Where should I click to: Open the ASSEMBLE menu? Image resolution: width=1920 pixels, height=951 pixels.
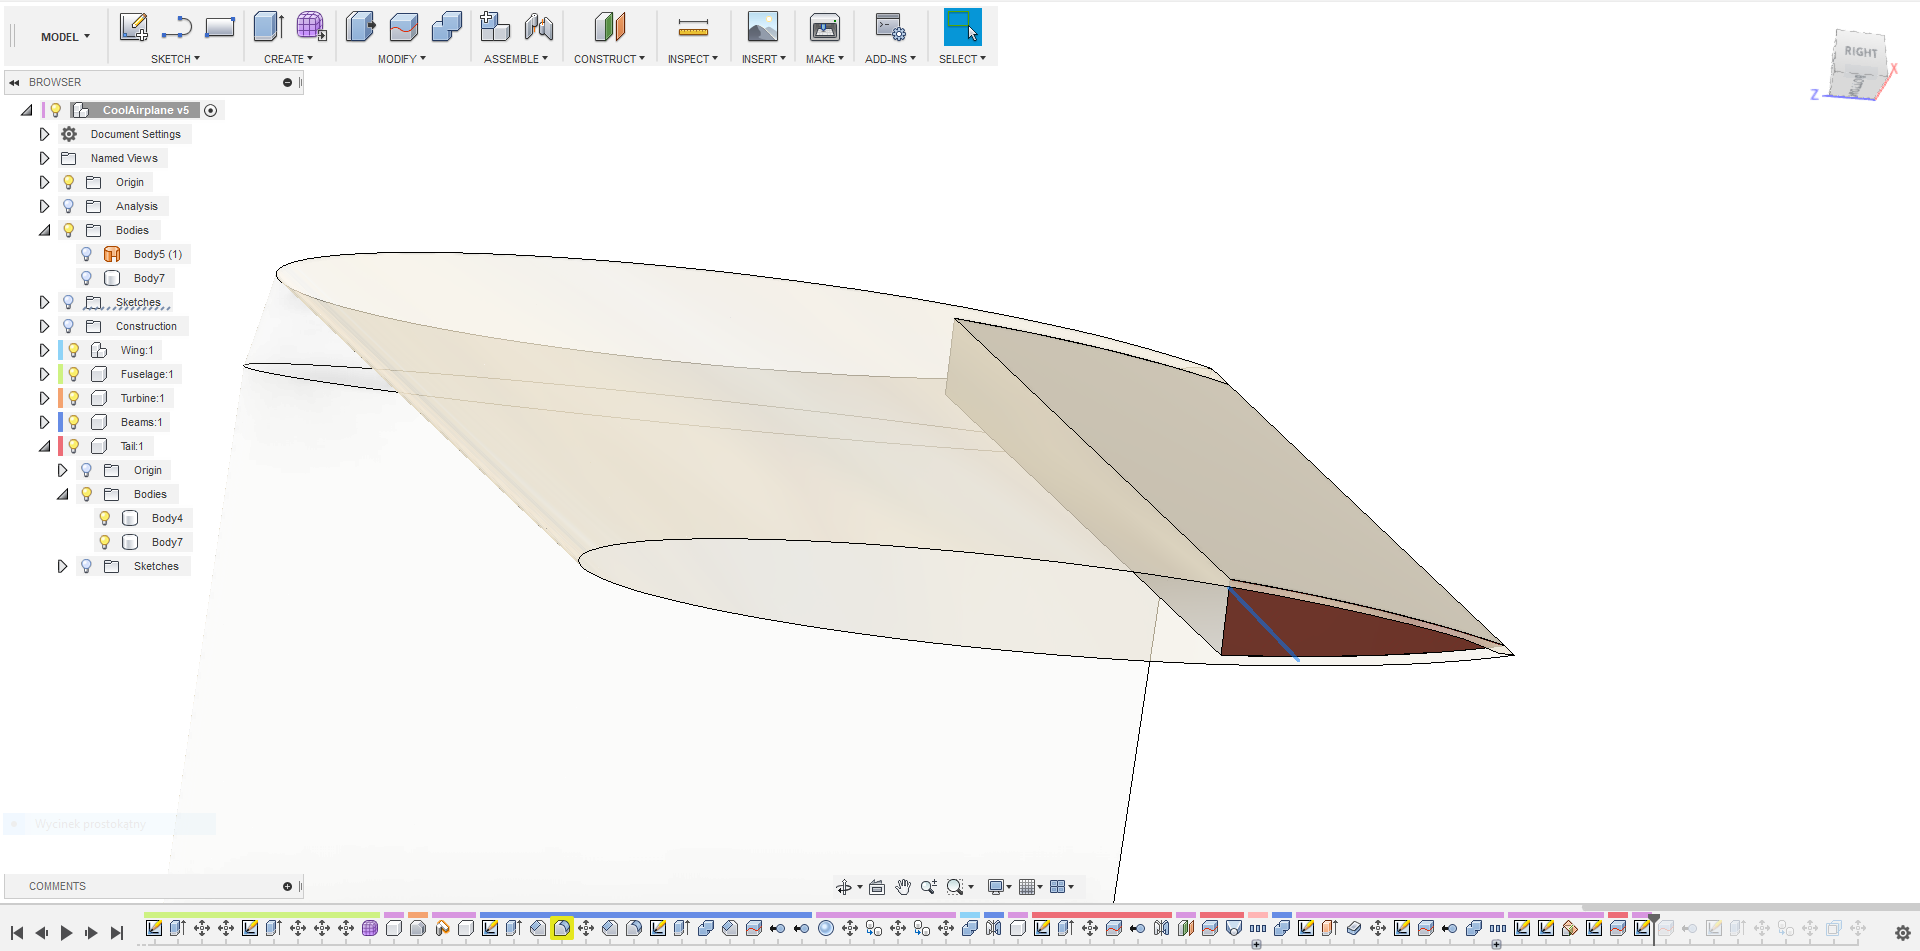(516, 59)
